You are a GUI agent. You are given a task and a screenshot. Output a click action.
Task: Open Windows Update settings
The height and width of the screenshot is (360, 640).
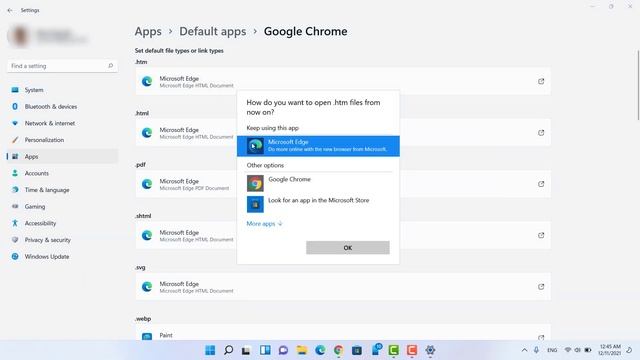pos(62,257)
